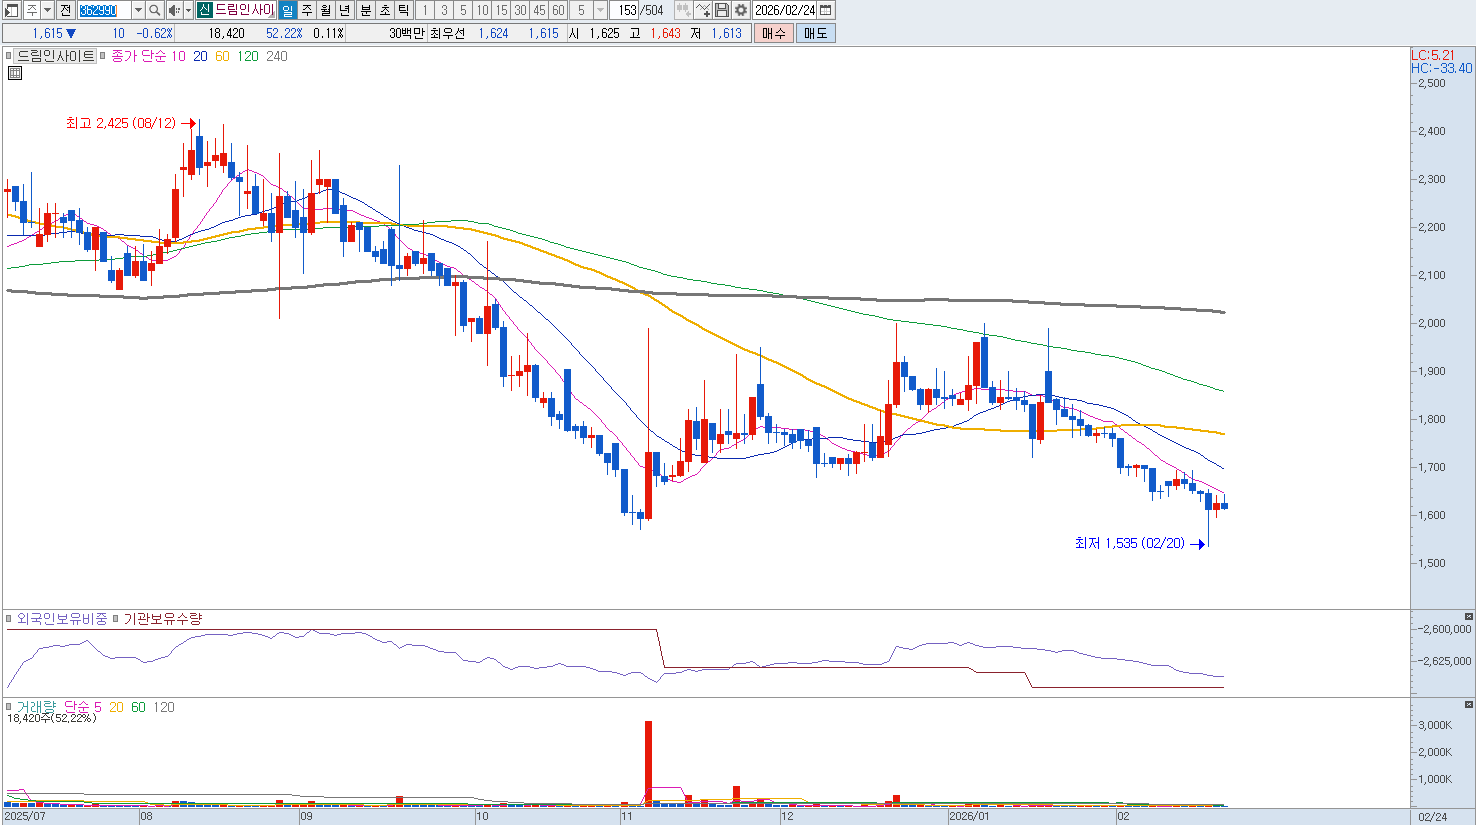Click the data table grid icon under chart title
The width and height of the screenshot is (1476, 825).
[x=15, y=73]
